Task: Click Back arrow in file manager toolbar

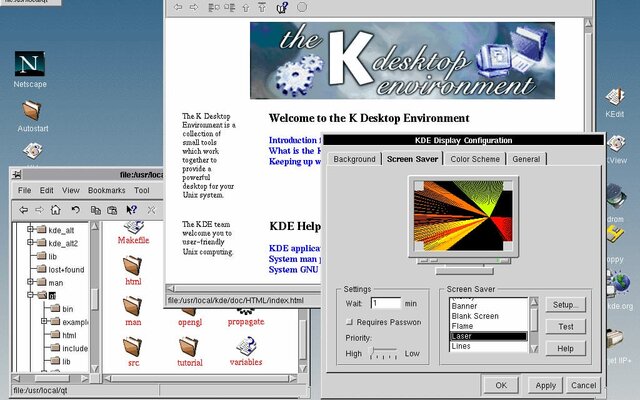Action: (x=24, y=210)
